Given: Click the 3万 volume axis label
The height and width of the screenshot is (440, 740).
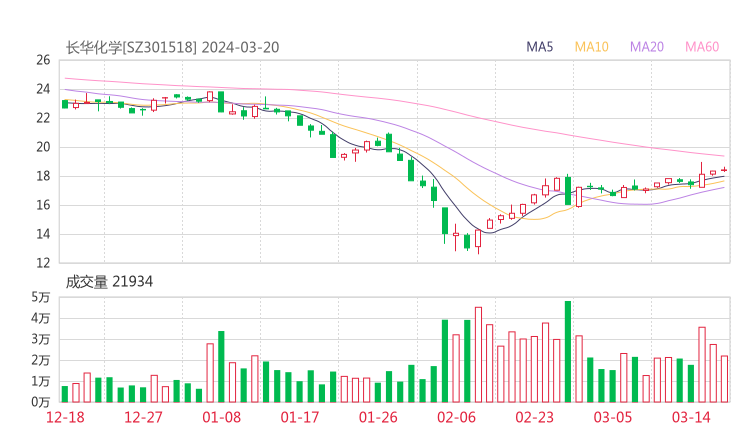Looking at the screenshot, I should click(x=41, y=339).
